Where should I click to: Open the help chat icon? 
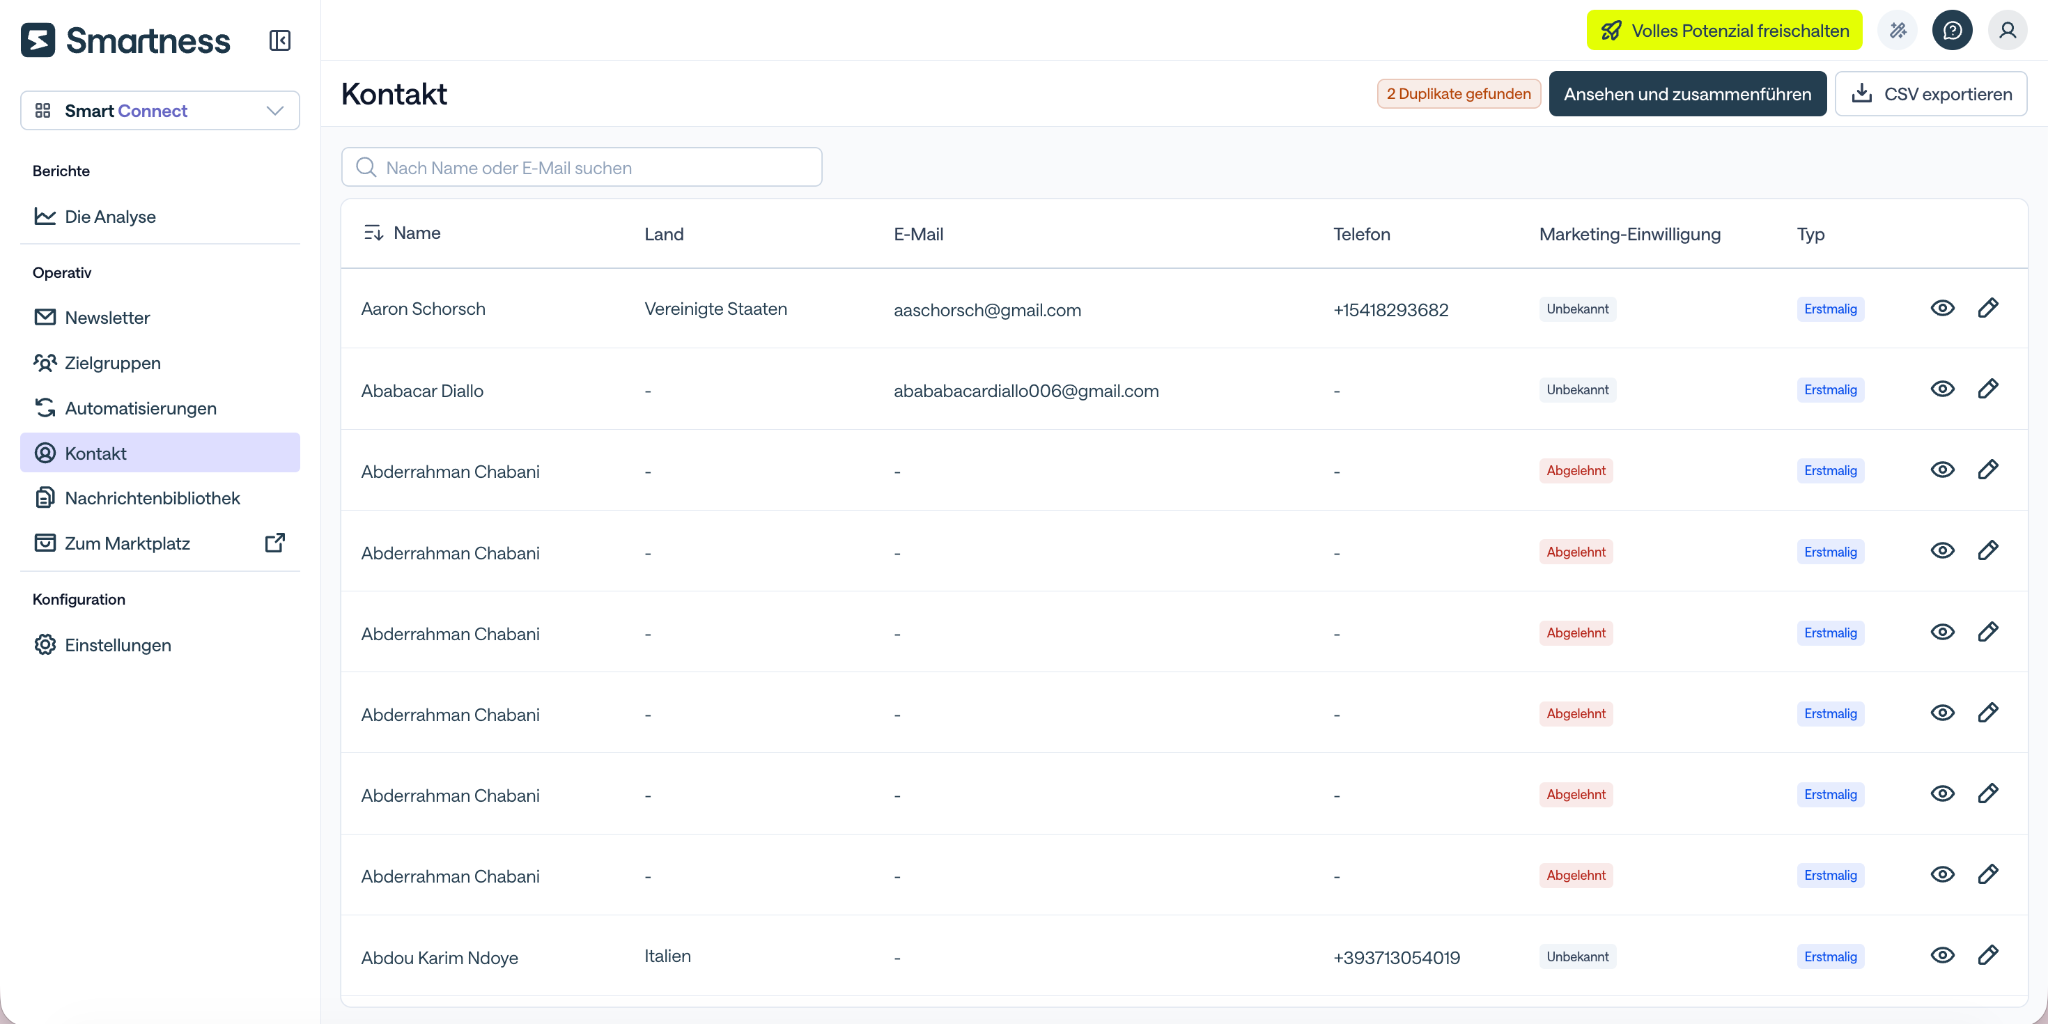(x=1952, y=31)
